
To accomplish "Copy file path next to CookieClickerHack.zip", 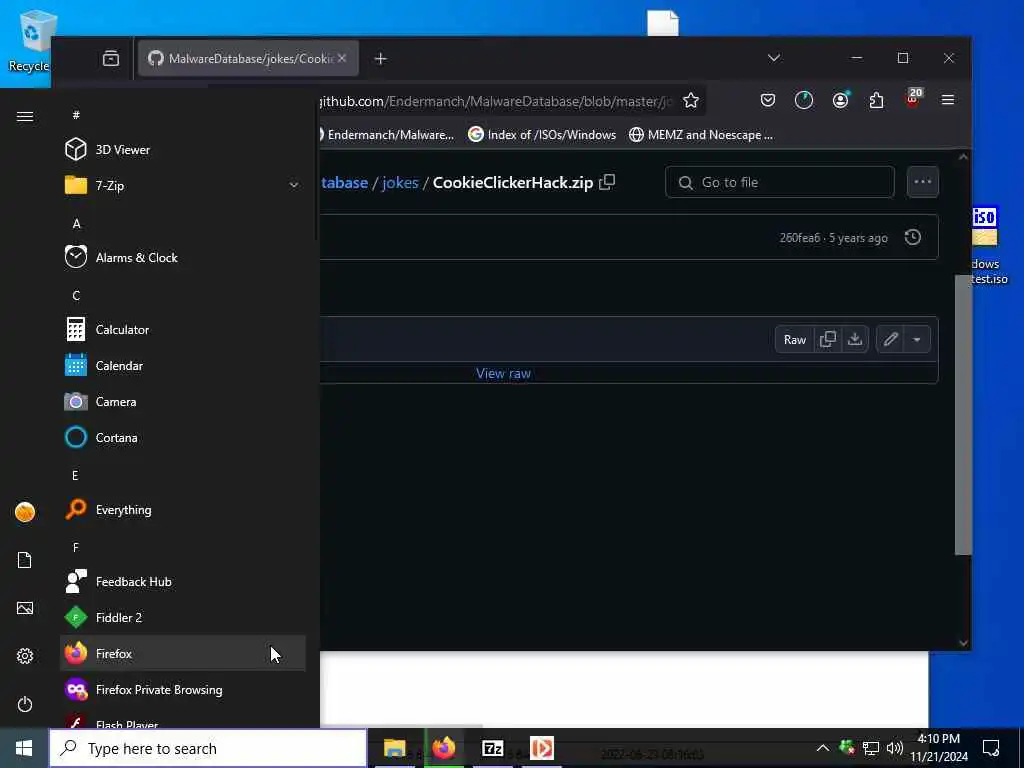I will (x=607, y=182).
